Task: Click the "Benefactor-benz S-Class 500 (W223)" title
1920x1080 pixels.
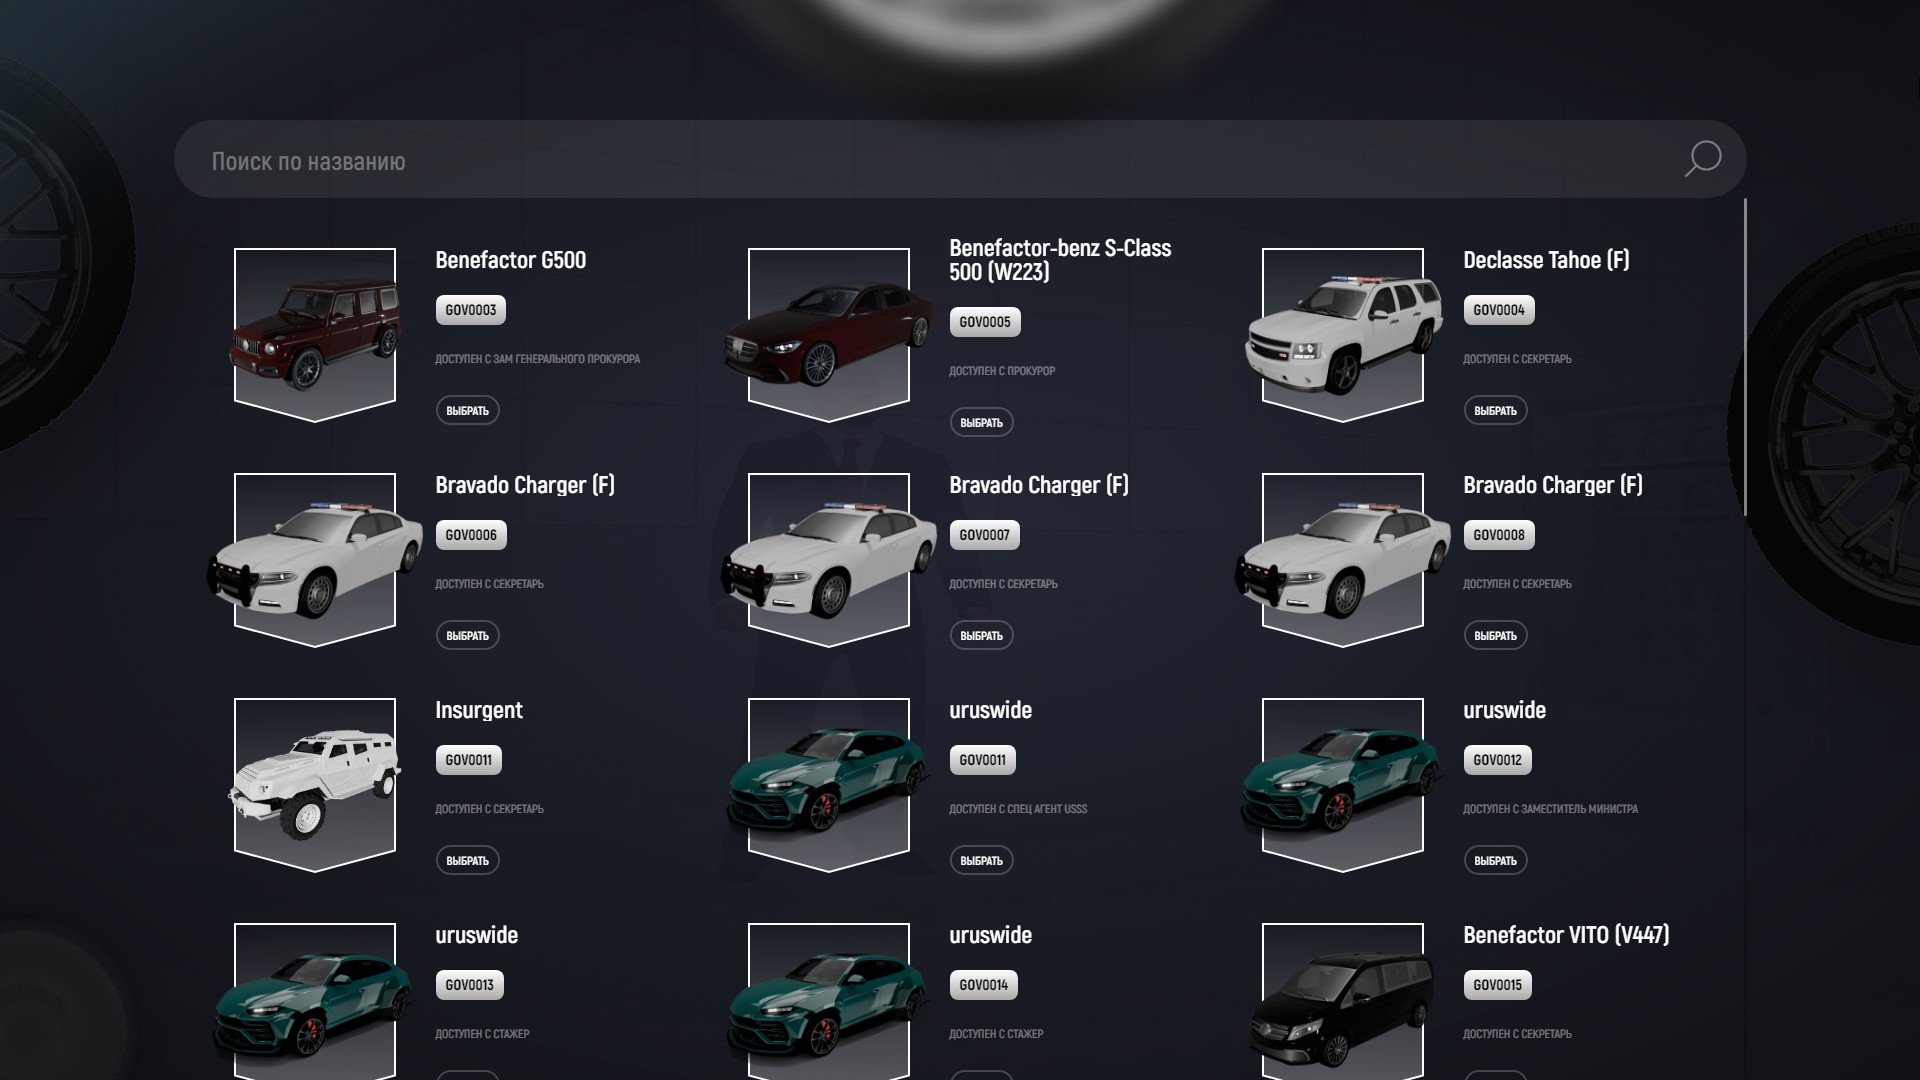Action: pyautogui.click(x=1060, y=260)
